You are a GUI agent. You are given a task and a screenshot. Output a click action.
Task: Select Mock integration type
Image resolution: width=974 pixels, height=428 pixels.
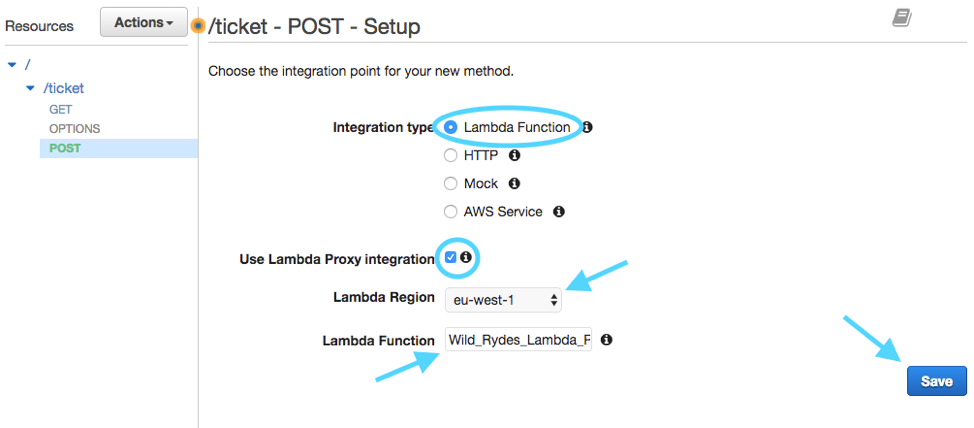pyautogui.click(x=450, y=184)
